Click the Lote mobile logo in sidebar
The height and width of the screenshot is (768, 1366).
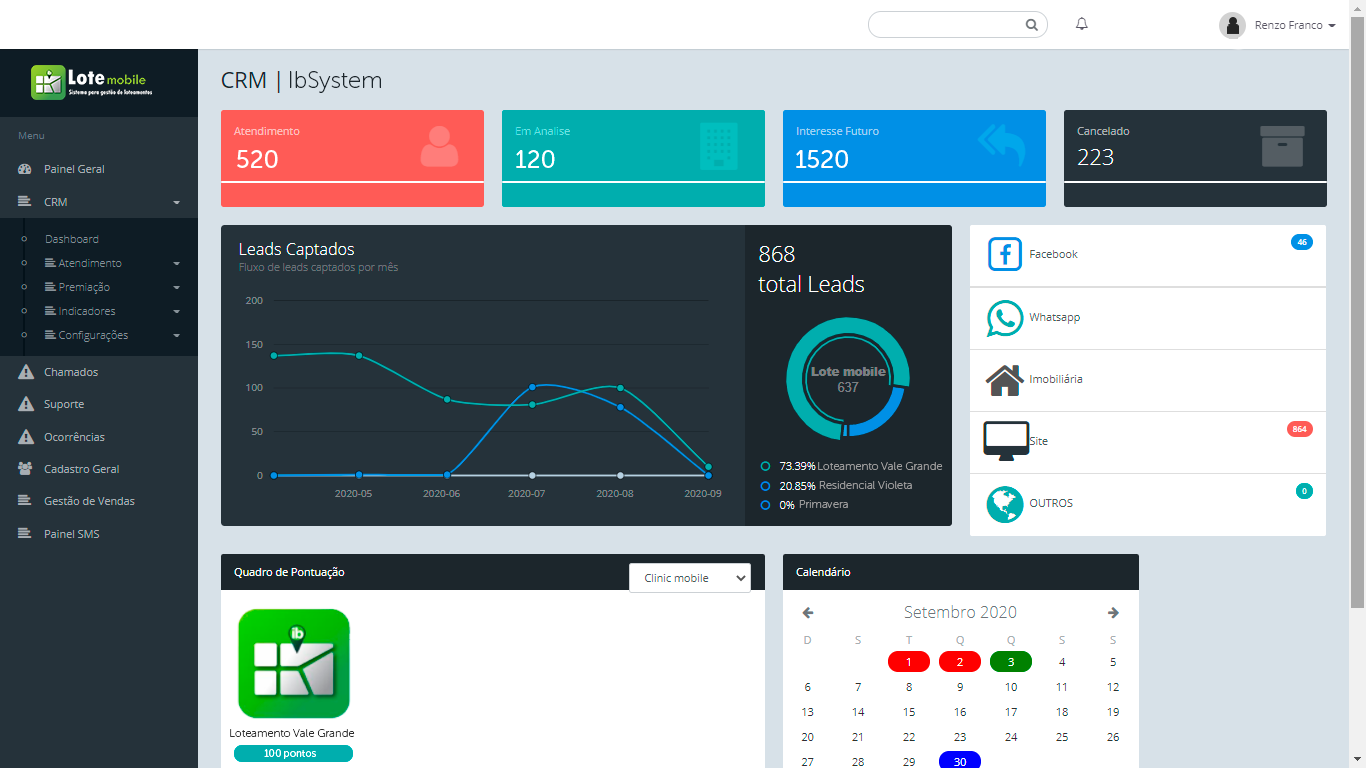89,81
